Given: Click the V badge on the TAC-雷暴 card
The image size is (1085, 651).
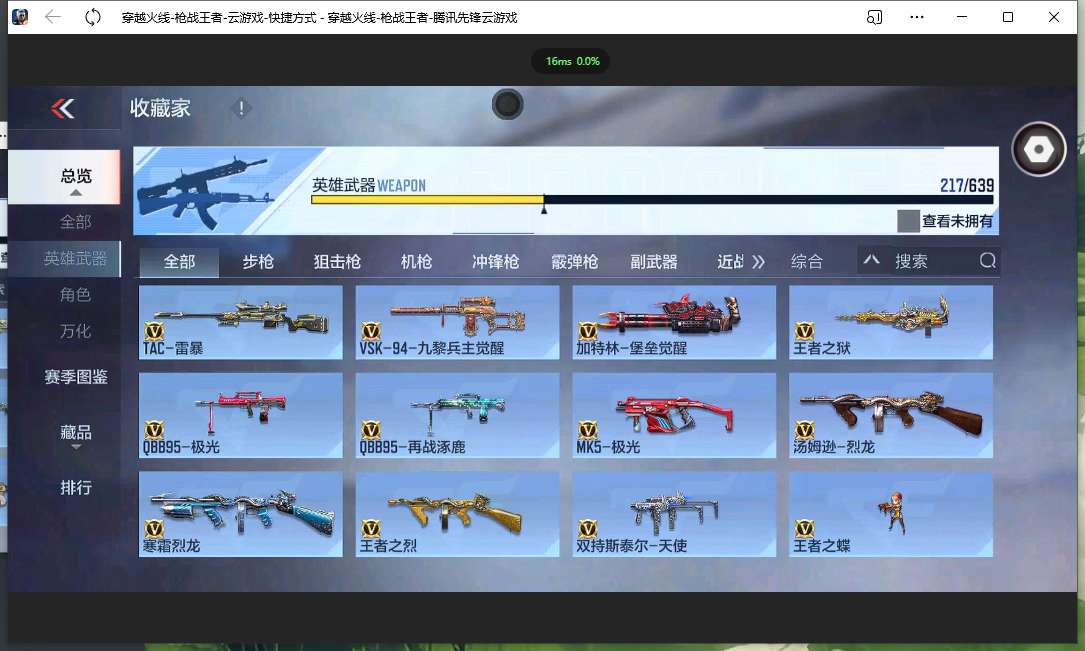Looking at the screenshot, I should point(154,331).
